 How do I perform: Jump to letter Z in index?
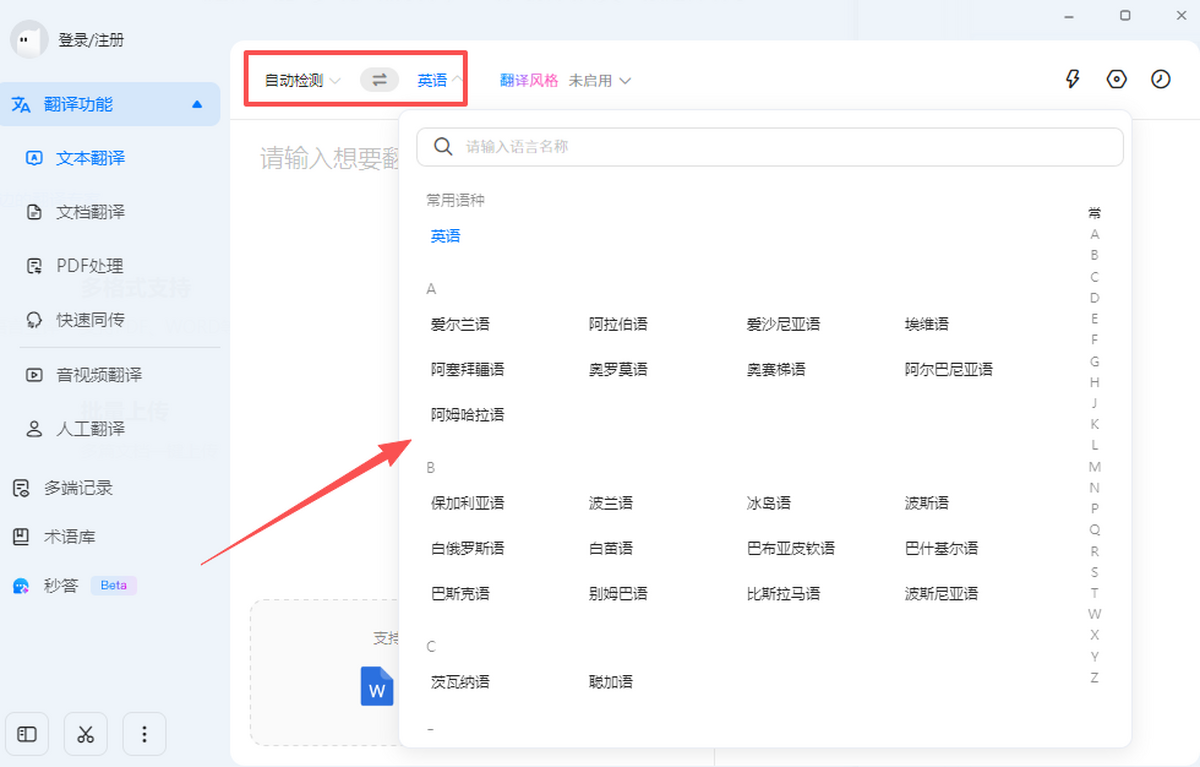pos(1095,678)
